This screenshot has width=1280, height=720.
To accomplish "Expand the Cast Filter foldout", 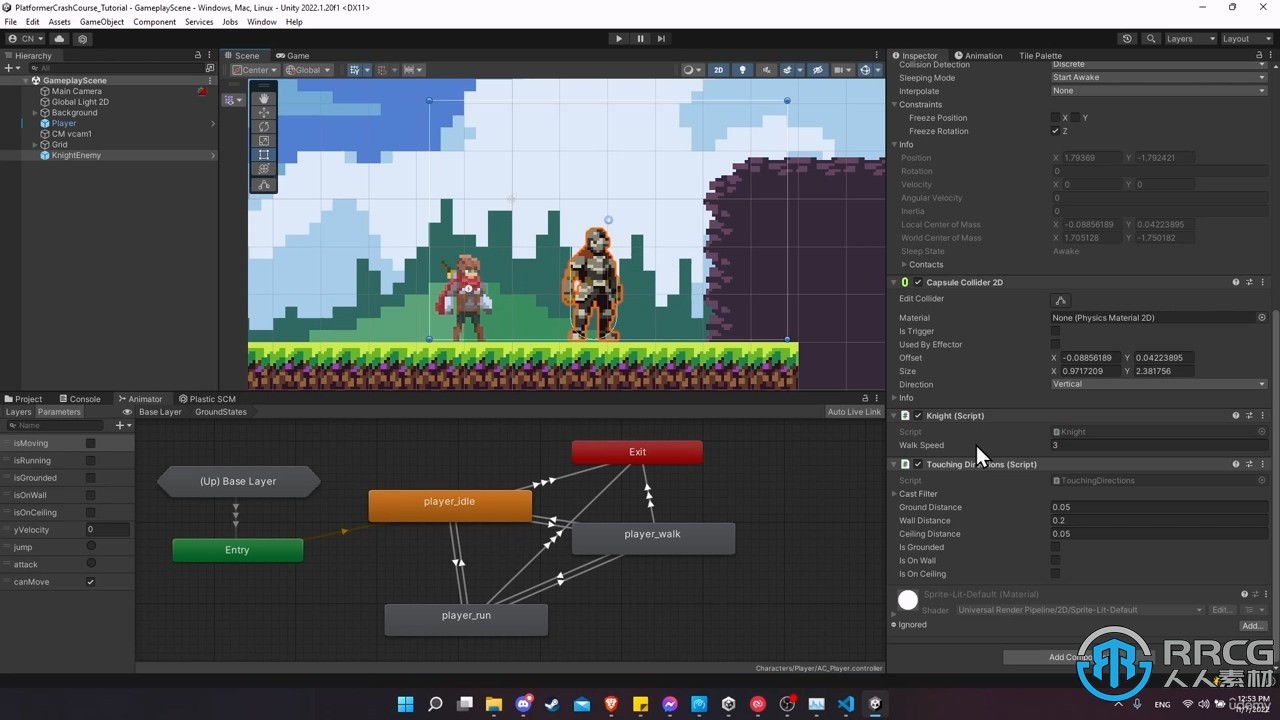I will (895, 494).
